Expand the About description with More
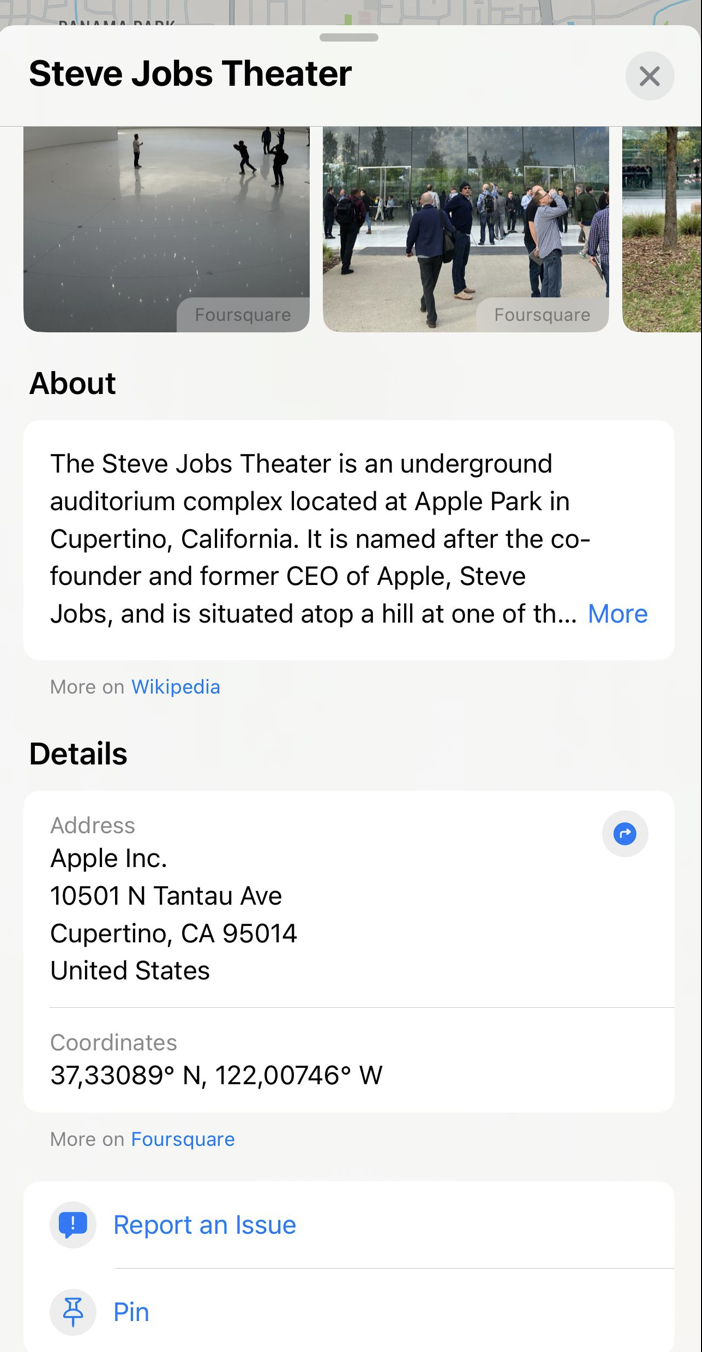702x1352 pixels. [x=617, y=614]
